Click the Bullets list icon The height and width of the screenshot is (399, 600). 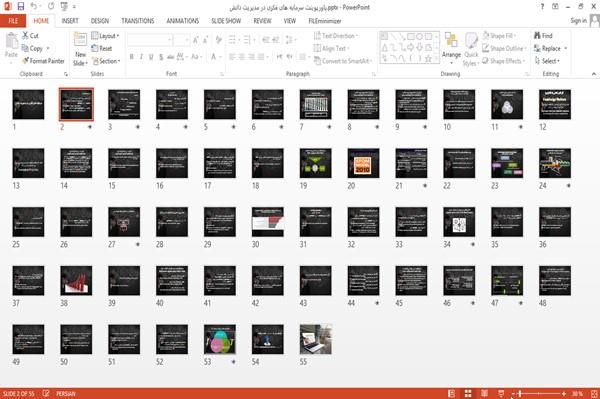click(233, 40)
